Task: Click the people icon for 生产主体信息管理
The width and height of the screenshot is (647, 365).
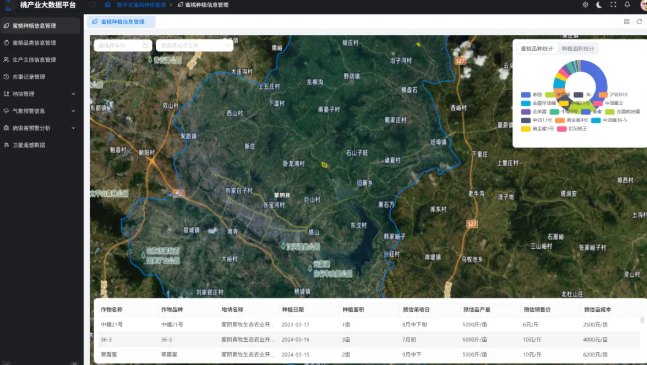Action: coord(6,60)
